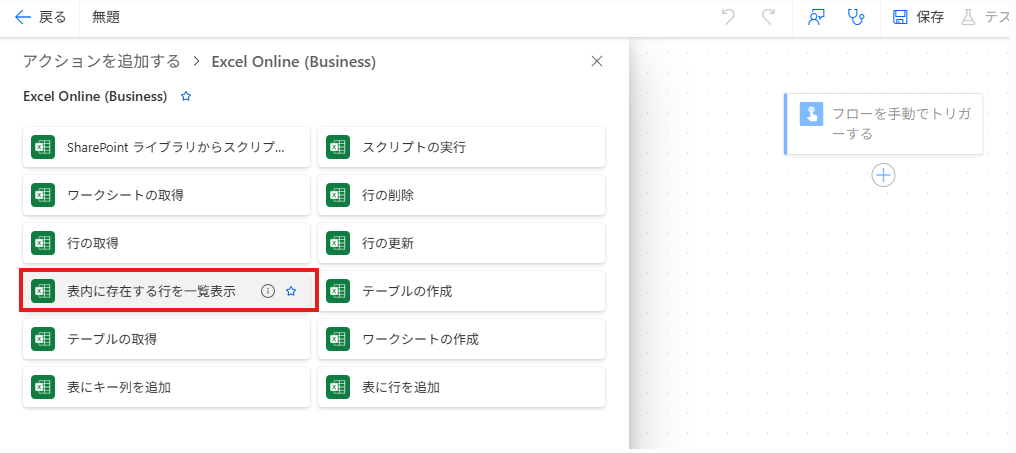Click Excel icon on テーブルの作成

338,292
